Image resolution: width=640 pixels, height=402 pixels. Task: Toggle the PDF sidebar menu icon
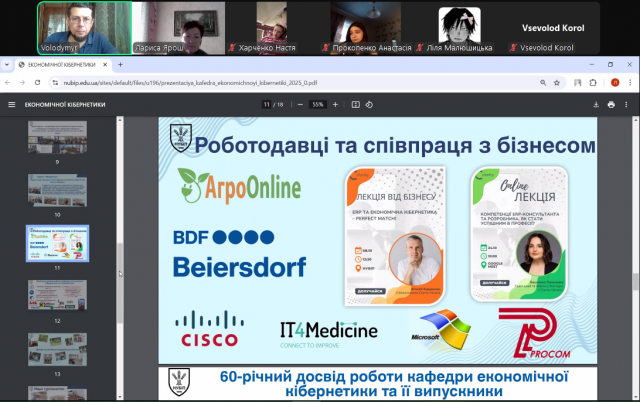point(12,104)
